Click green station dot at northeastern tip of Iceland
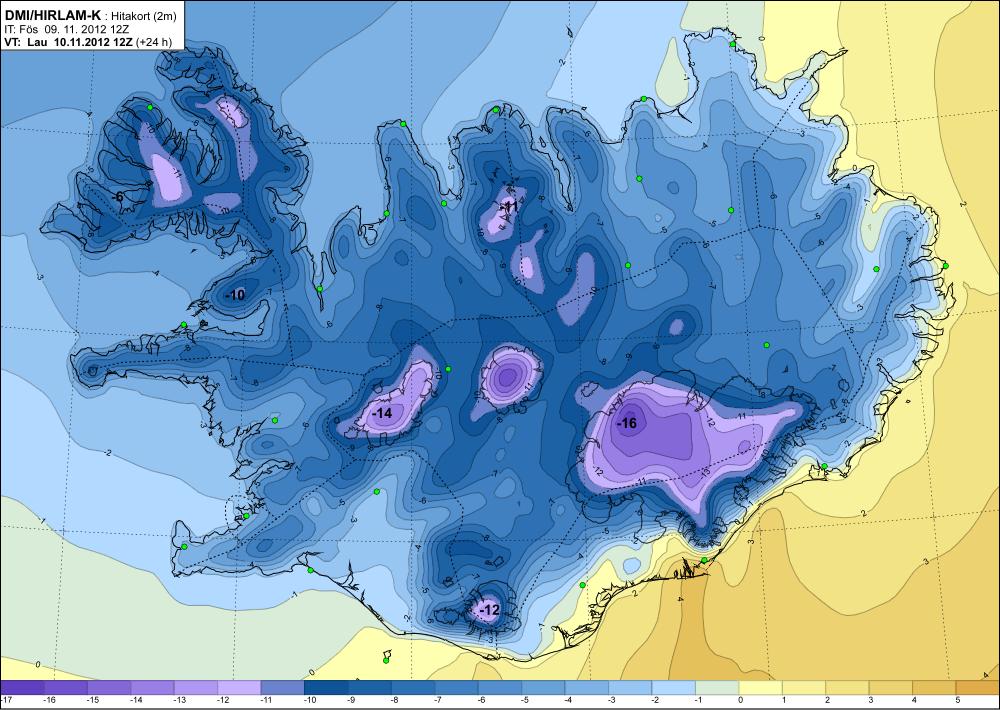Viewport: 1000px width, 710px height. click(x=733, y=44)
